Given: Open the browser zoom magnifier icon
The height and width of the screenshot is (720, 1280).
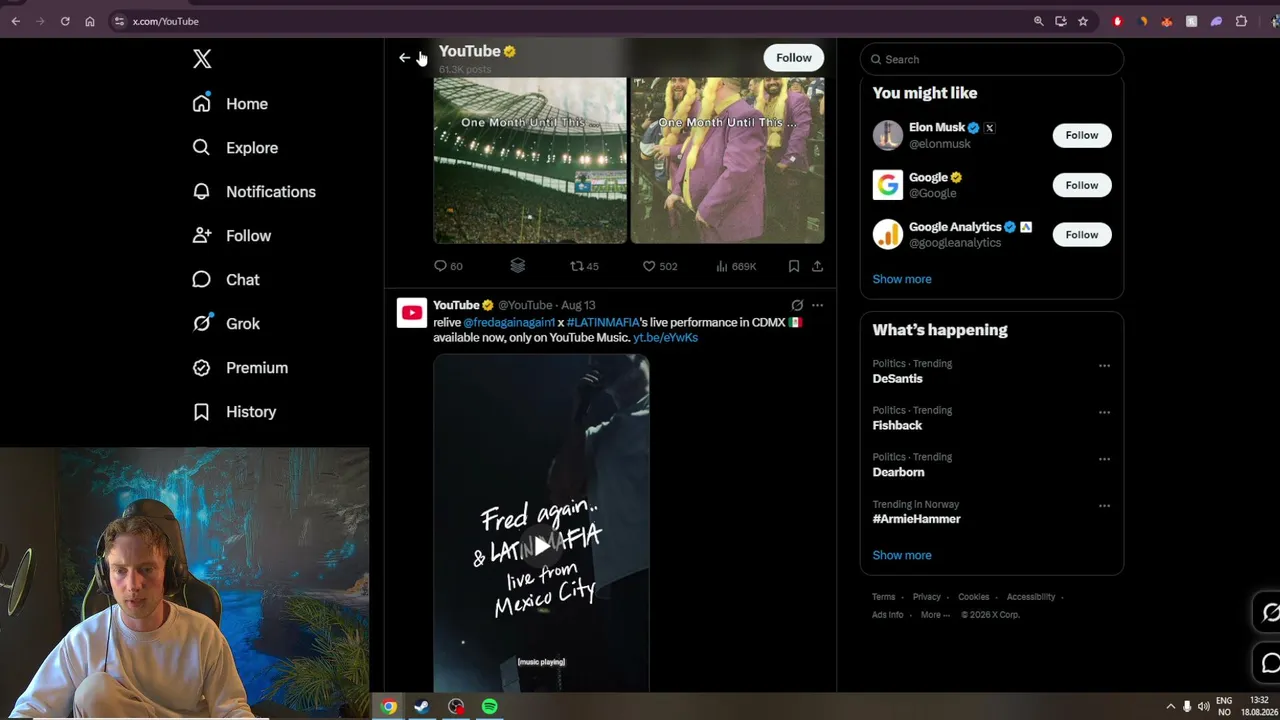Looking at the screenshot, I should tap(1038, 21).
